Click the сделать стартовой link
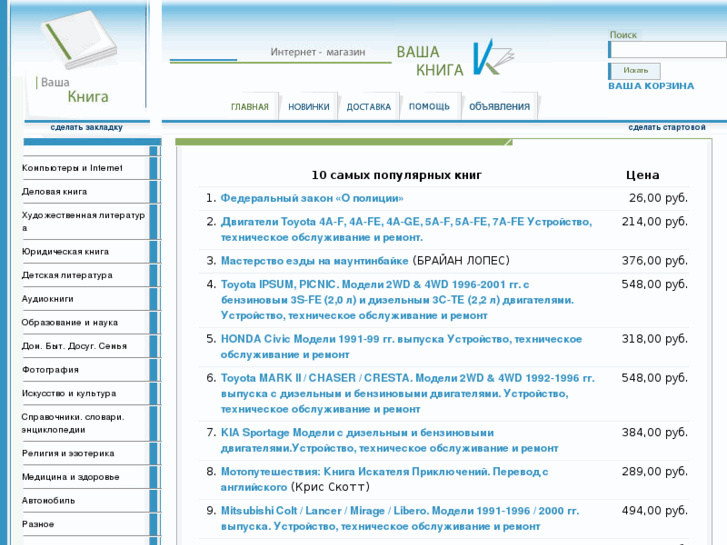 (x=667, y=127)
